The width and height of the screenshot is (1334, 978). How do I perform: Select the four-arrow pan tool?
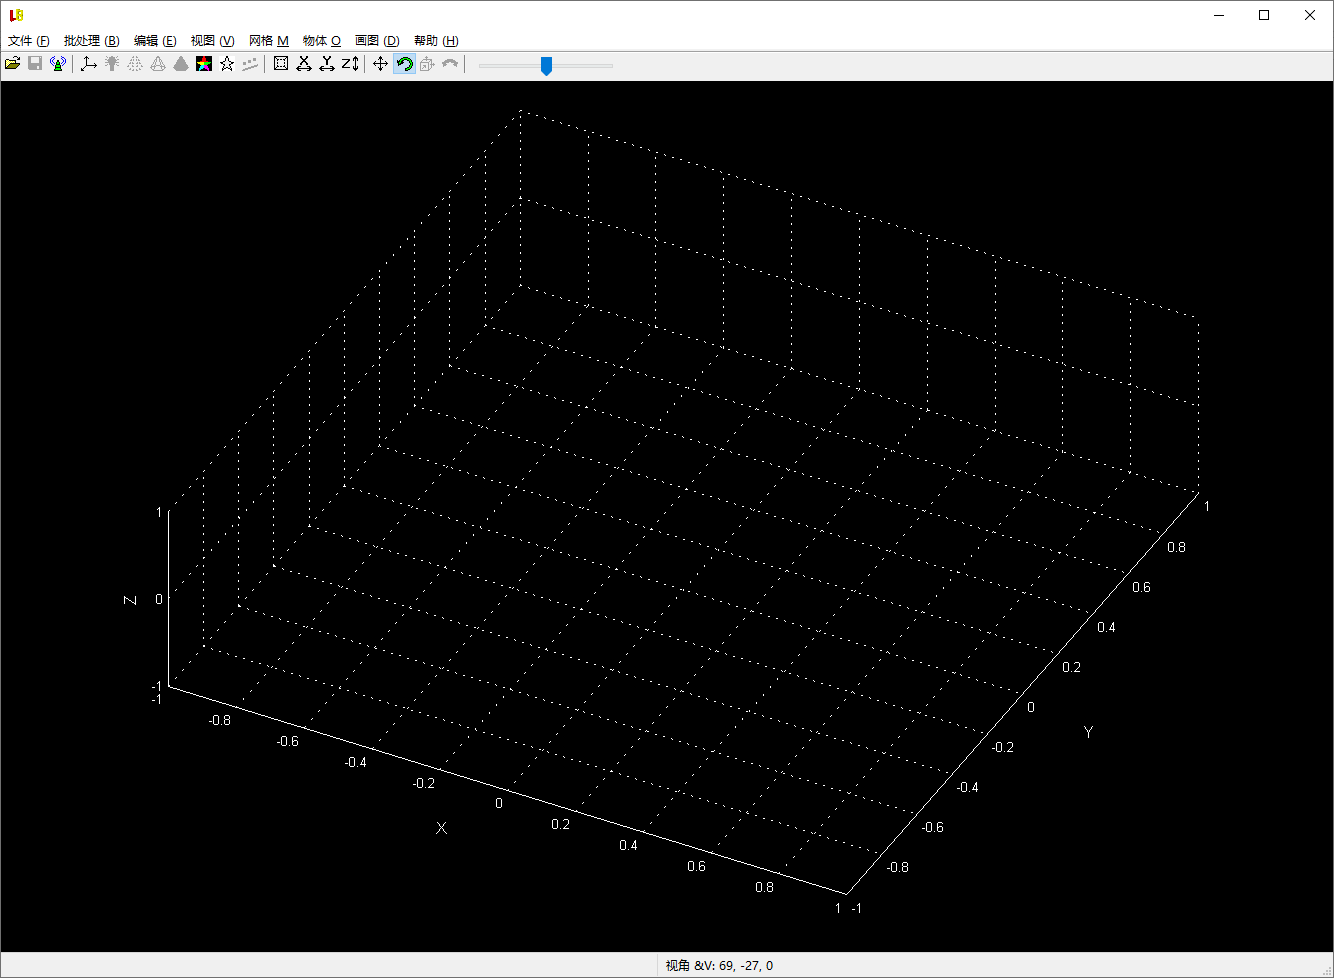click(381, 64)
